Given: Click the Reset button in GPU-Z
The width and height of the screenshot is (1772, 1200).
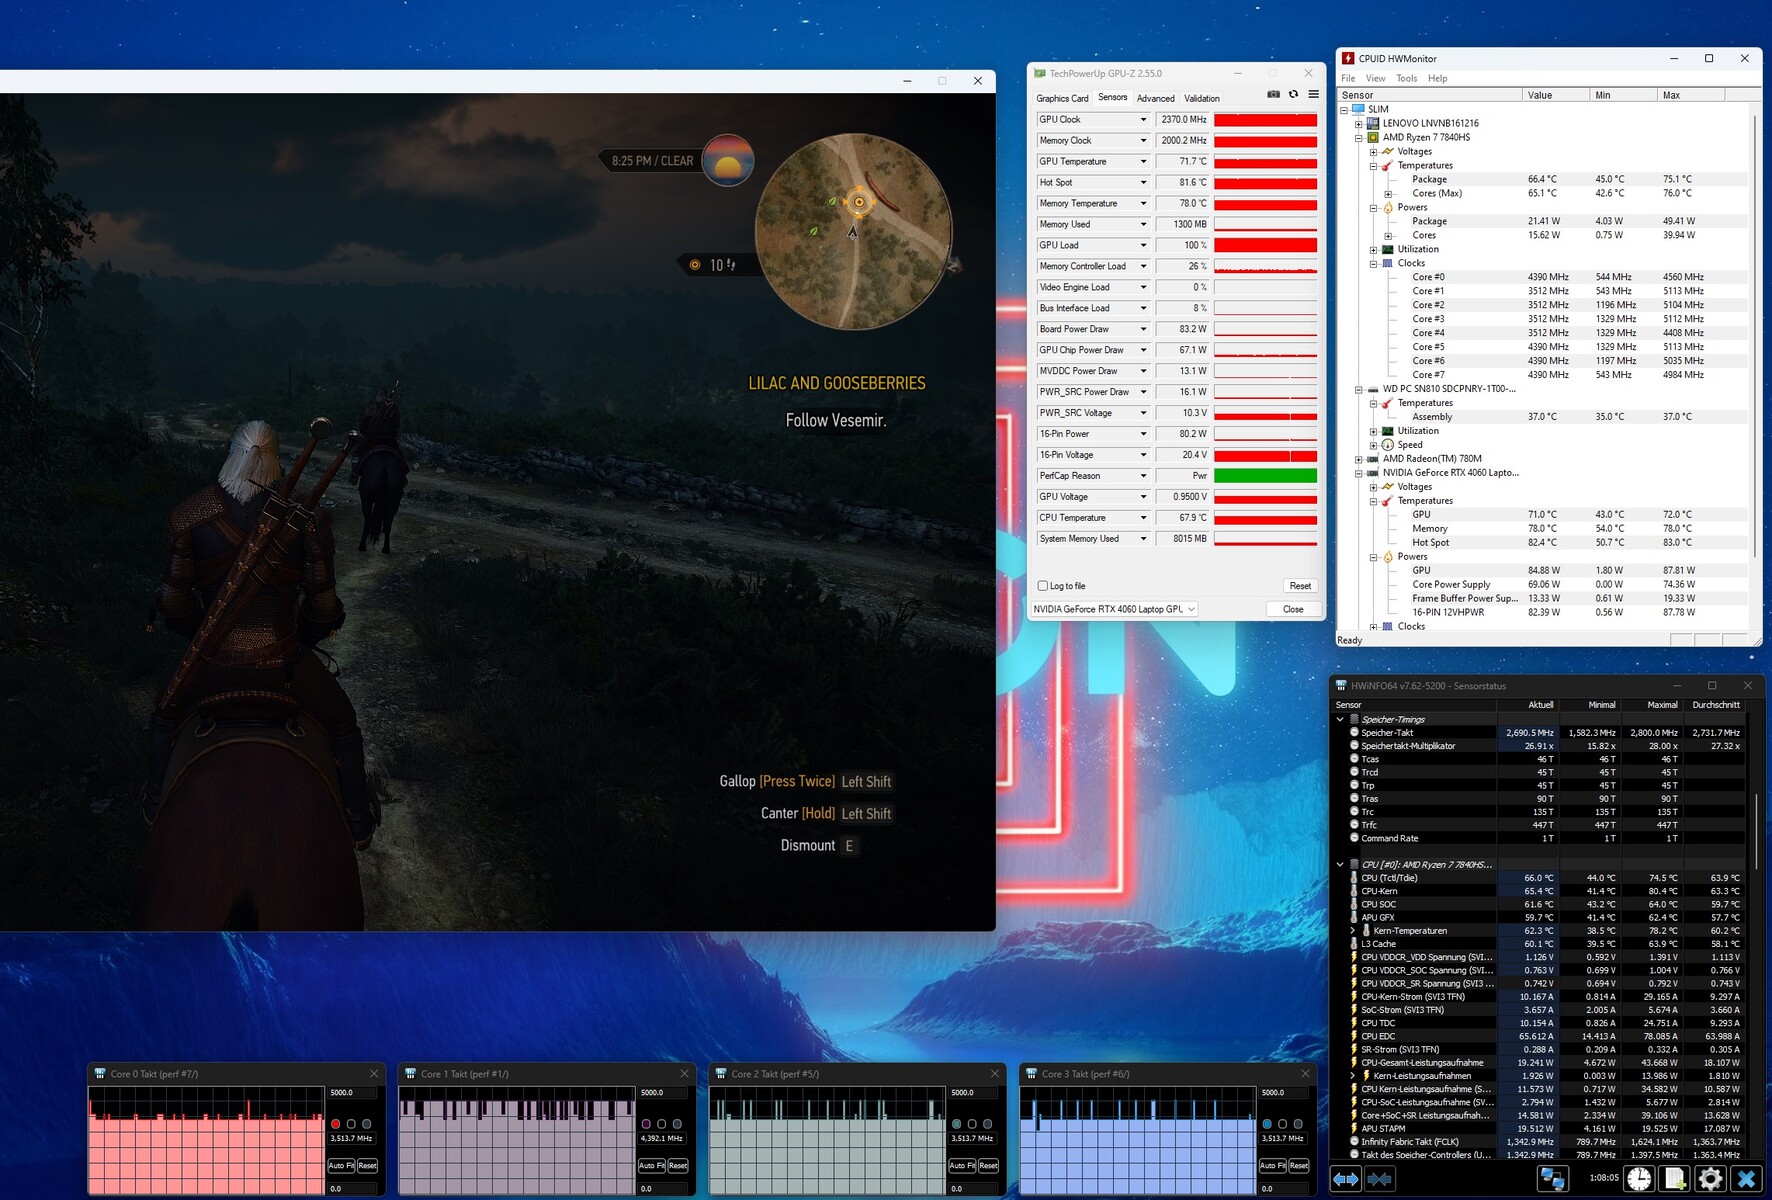Looking at the screenshot, I should pos(1300,586).
